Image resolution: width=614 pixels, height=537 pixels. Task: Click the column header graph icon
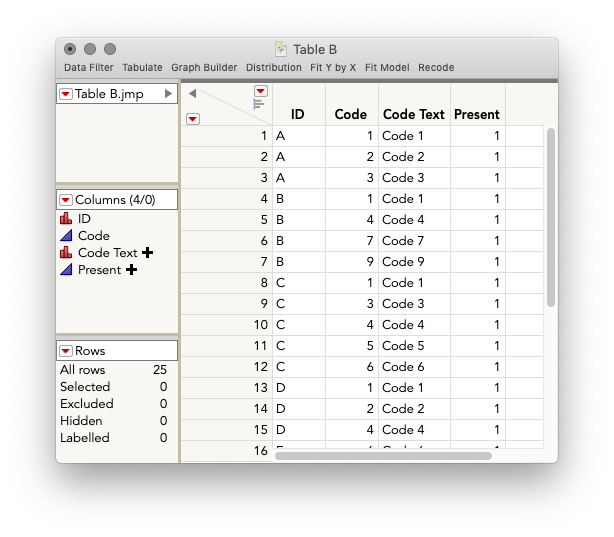[x=259, y=104]
